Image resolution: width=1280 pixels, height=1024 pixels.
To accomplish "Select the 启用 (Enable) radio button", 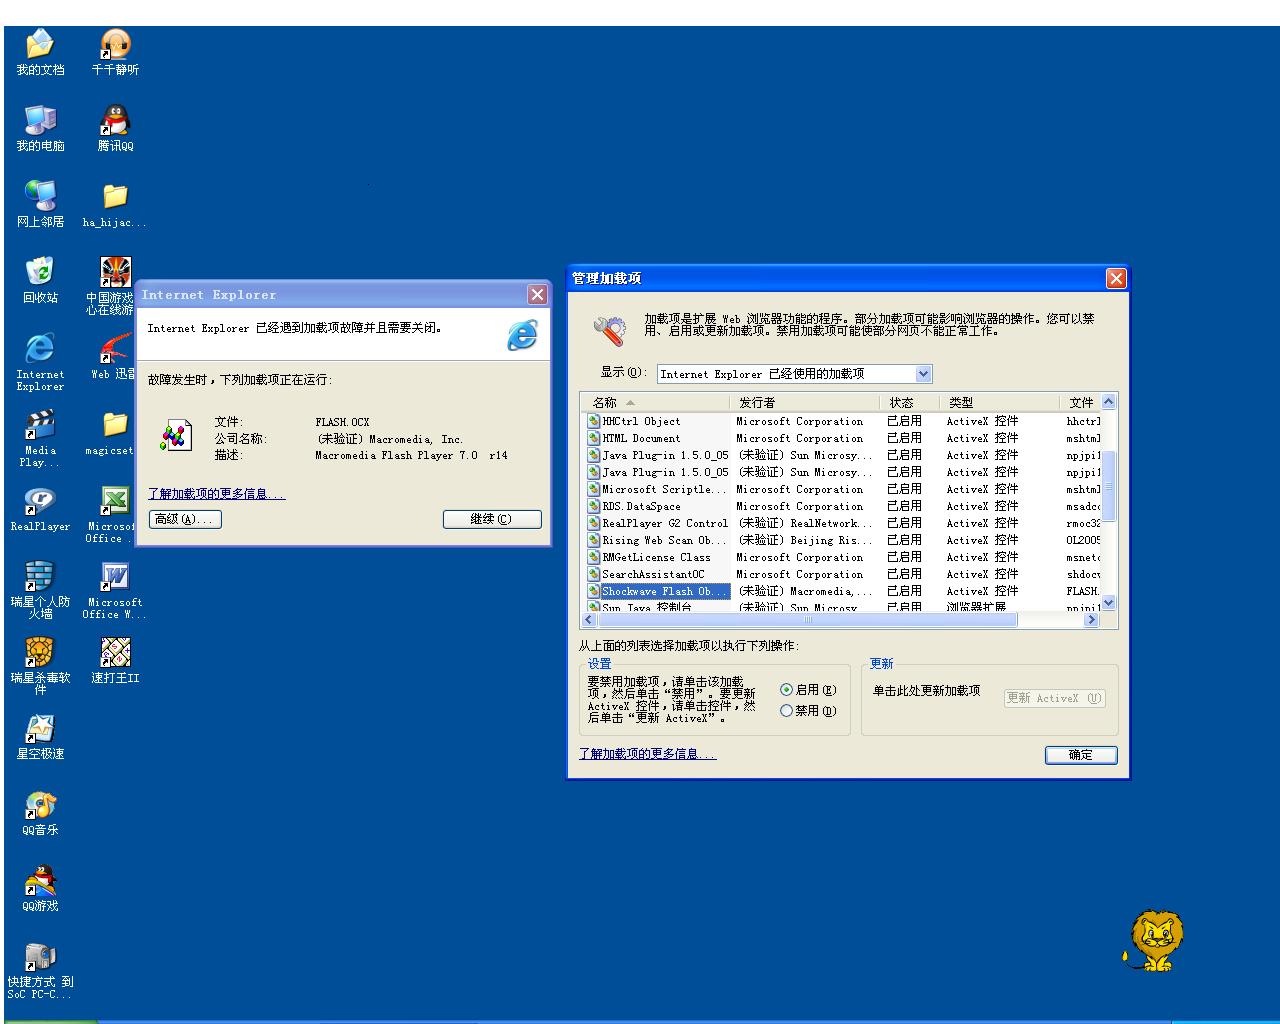I will pyautogui.click(x=786, y=690).
